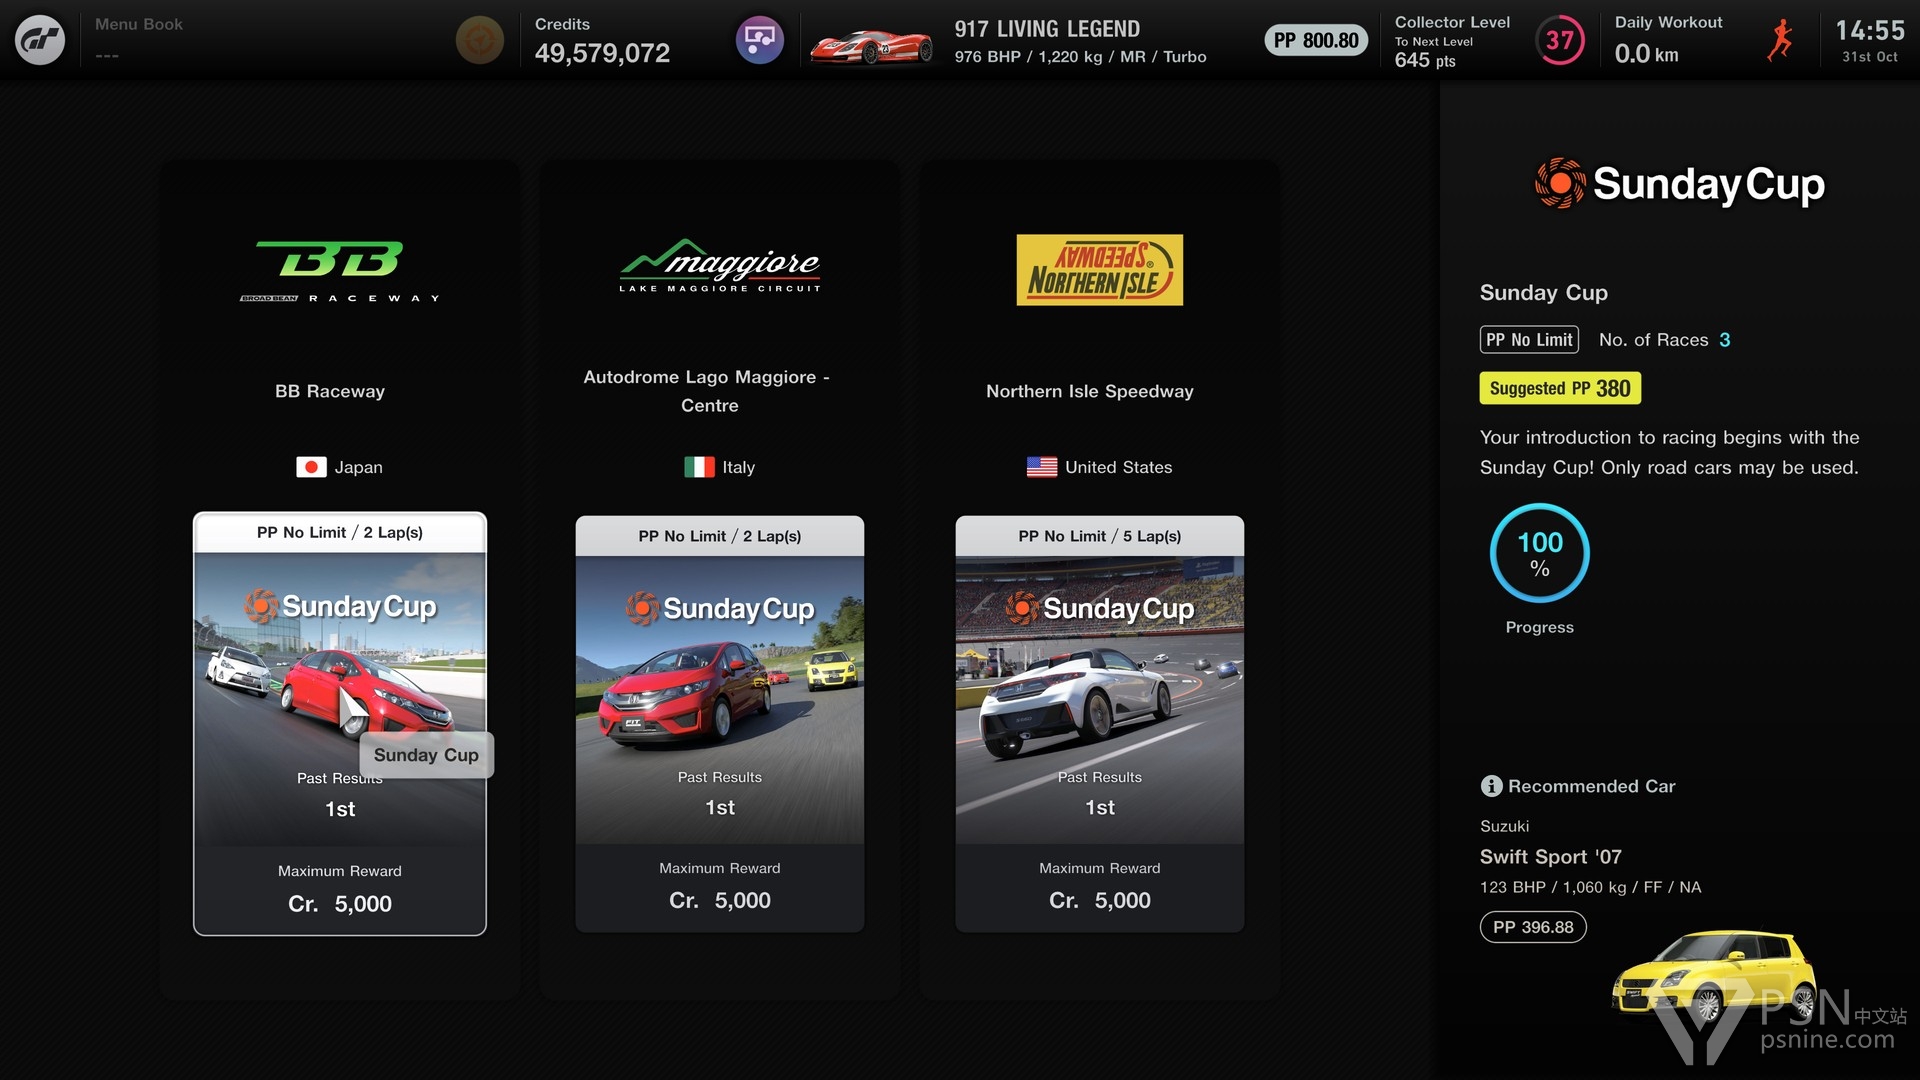Click the 14:55 clock display
The height and width of the screenshot is (1080, 1920).
1870,31
